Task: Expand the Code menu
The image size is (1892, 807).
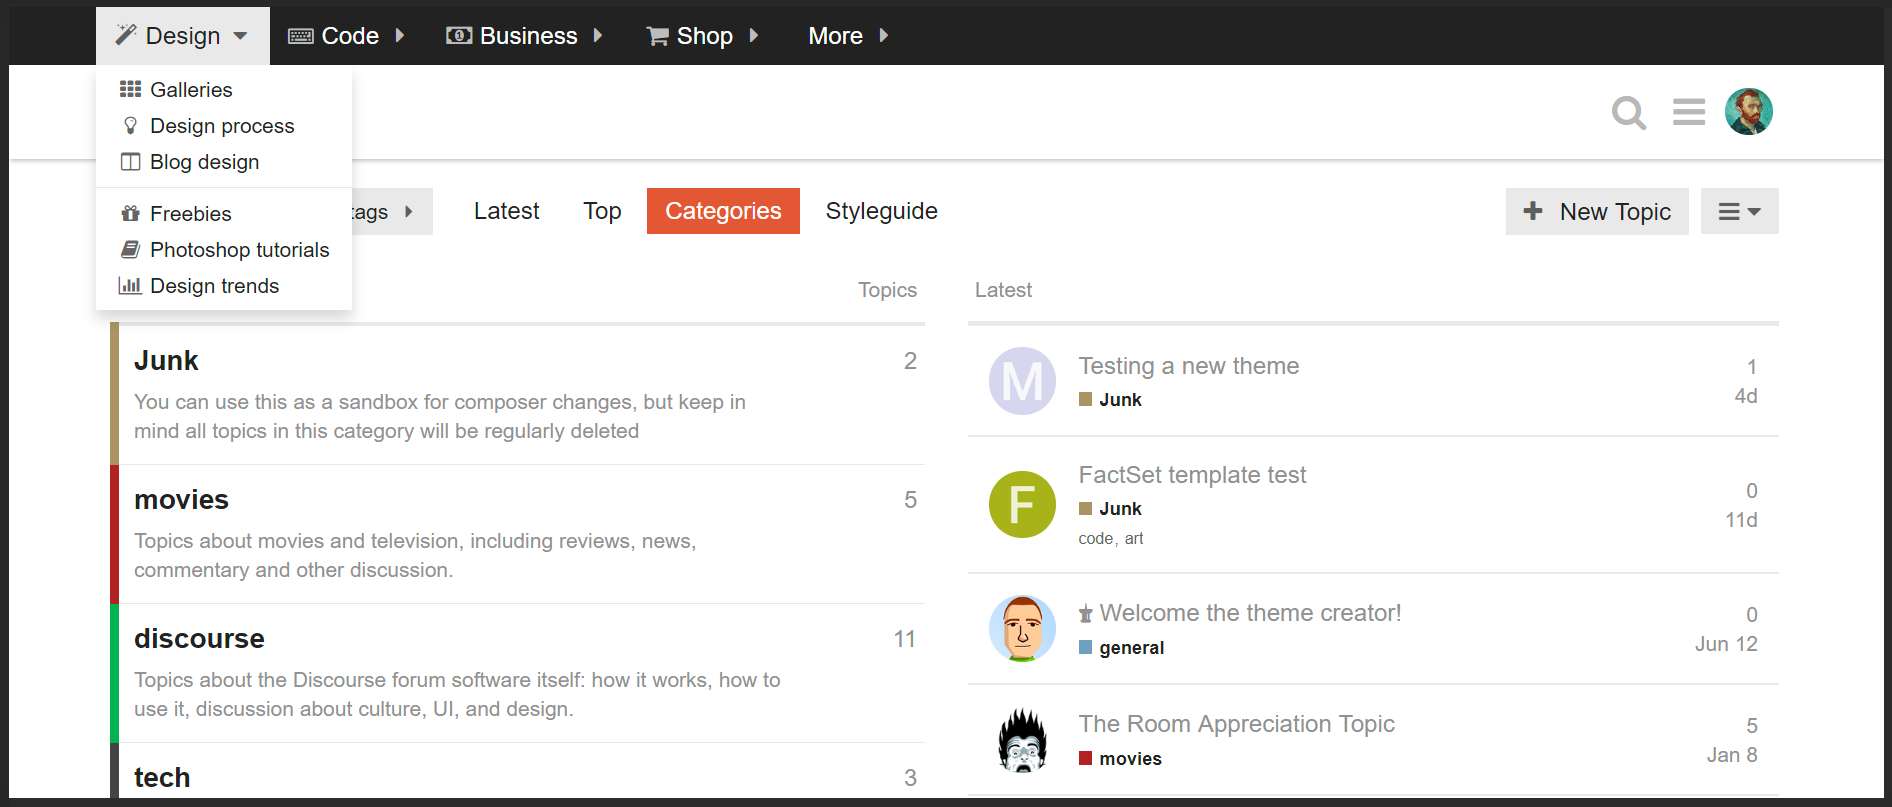Action: coord(346,36)
